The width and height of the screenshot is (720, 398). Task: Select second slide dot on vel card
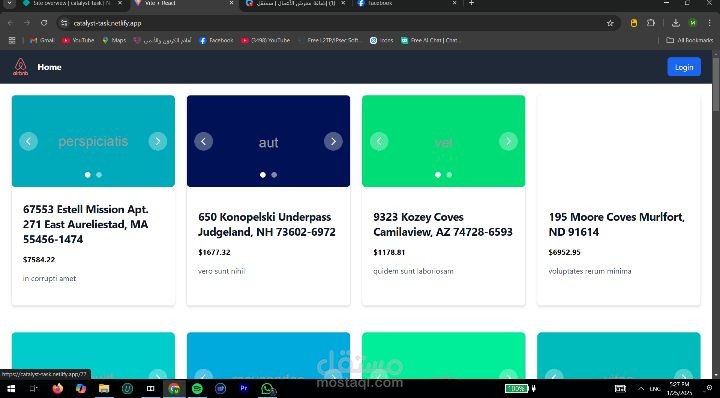[449, 175]
